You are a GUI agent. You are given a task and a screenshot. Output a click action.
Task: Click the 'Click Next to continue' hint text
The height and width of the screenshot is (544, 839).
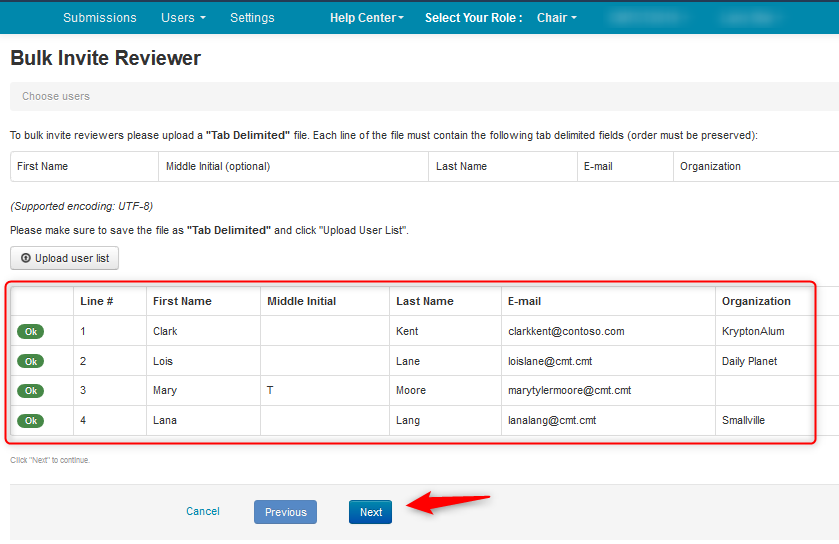50,460
